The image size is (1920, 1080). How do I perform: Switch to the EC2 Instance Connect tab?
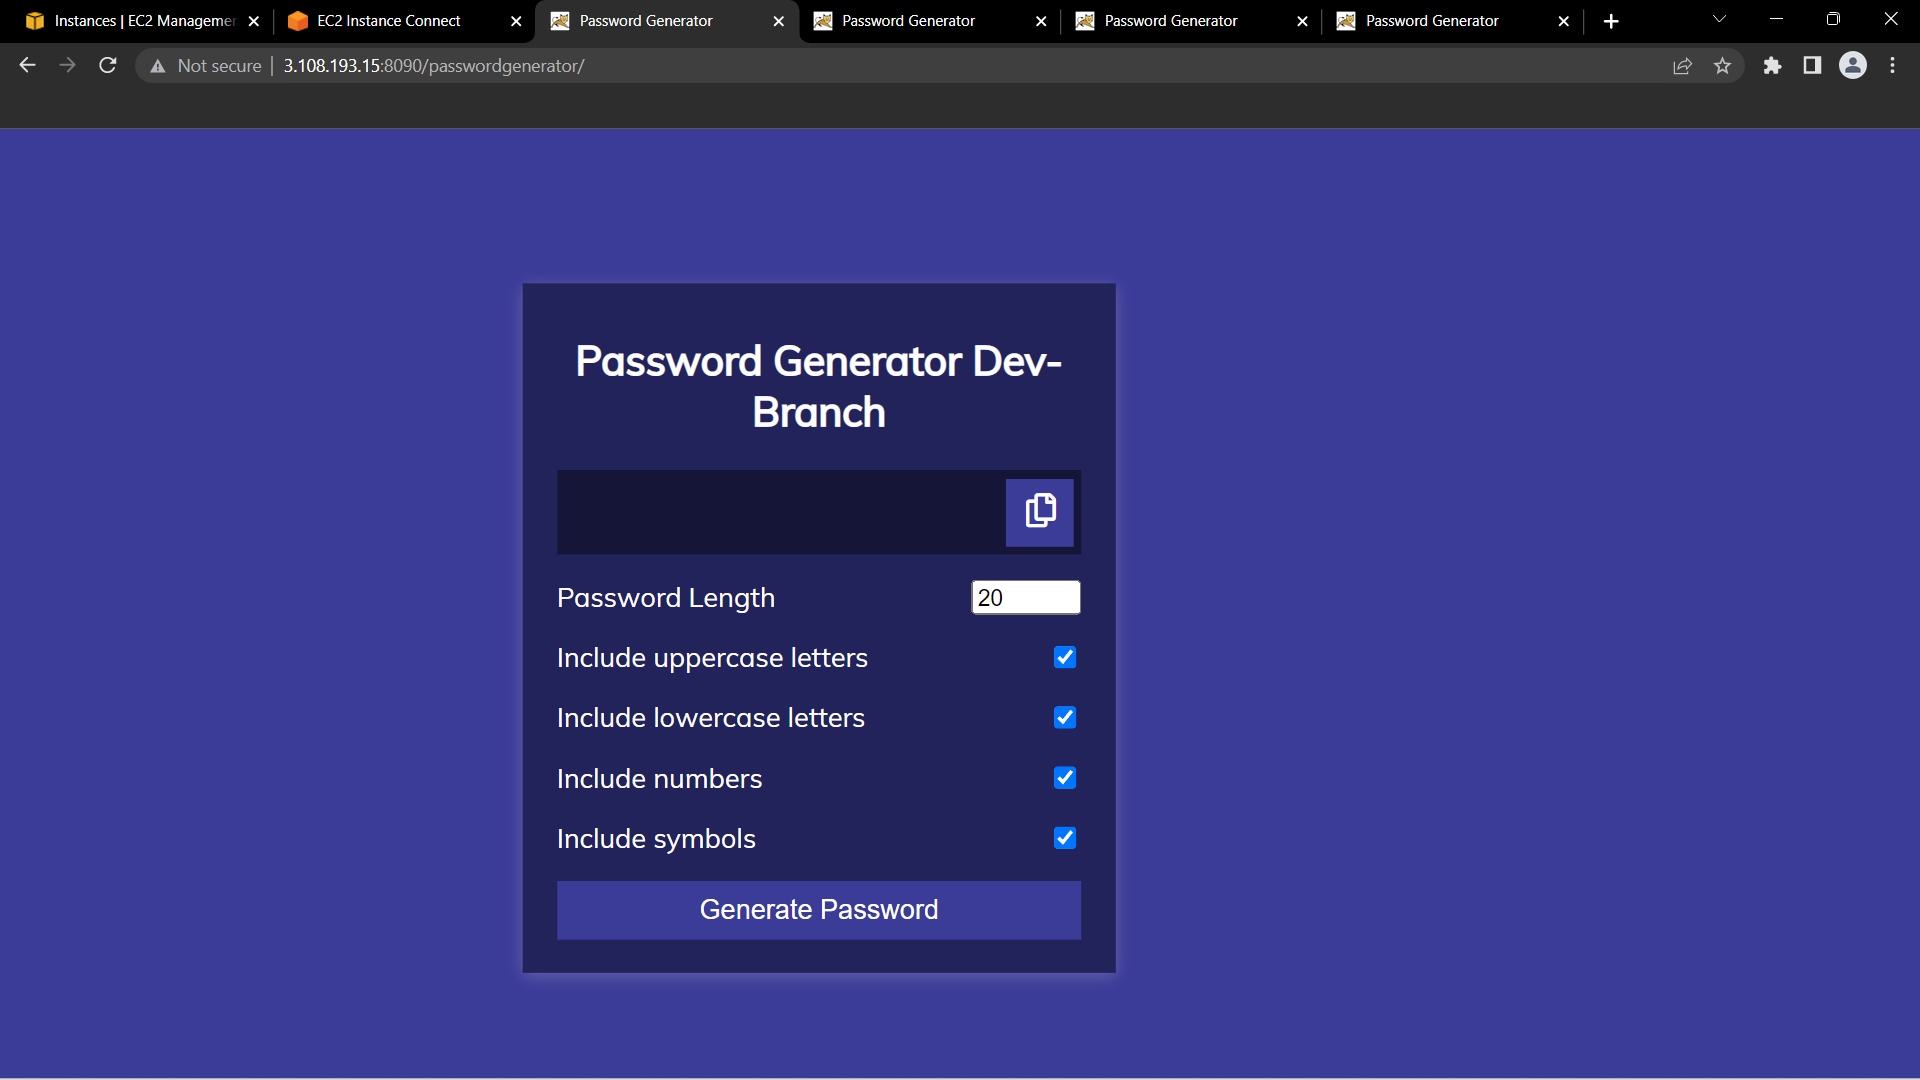pos(389,21)
